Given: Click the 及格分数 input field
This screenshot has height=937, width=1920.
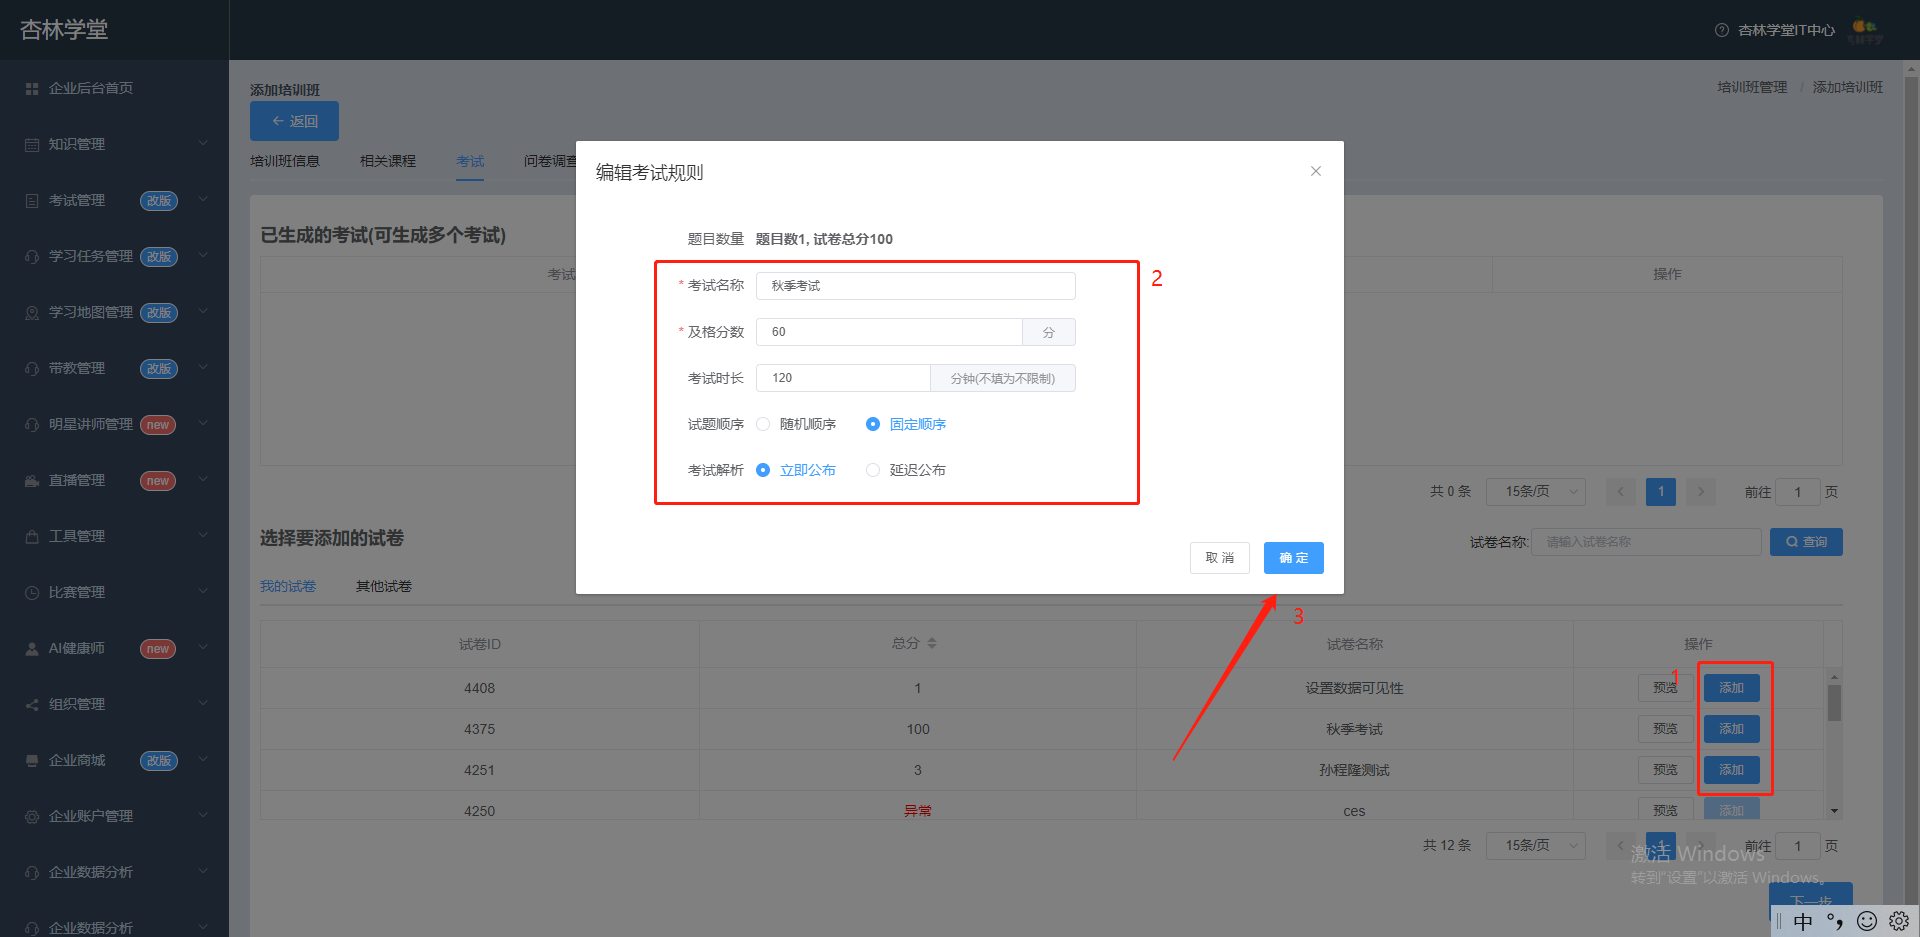Looking at the screenshot, I should tap(889, 332).
